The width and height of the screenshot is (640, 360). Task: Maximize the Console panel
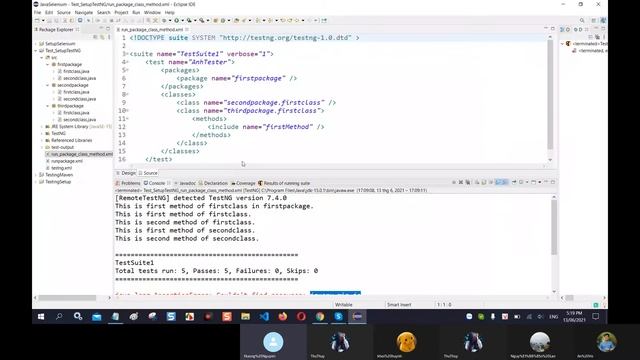click(553, 182)
